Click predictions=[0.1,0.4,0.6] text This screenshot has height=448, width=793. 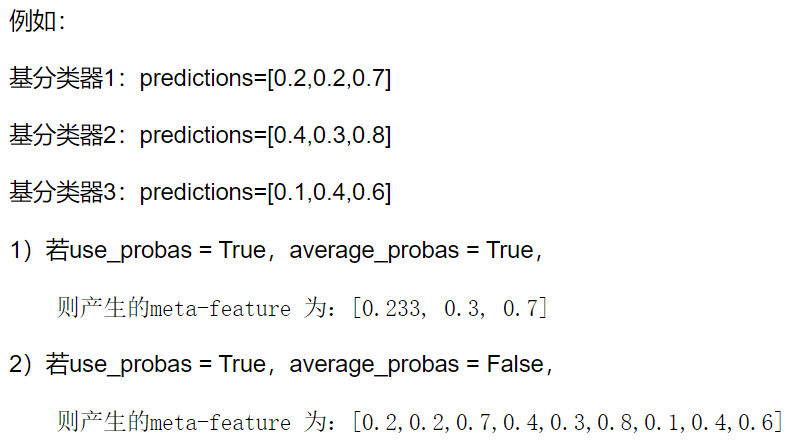(265, 193)
